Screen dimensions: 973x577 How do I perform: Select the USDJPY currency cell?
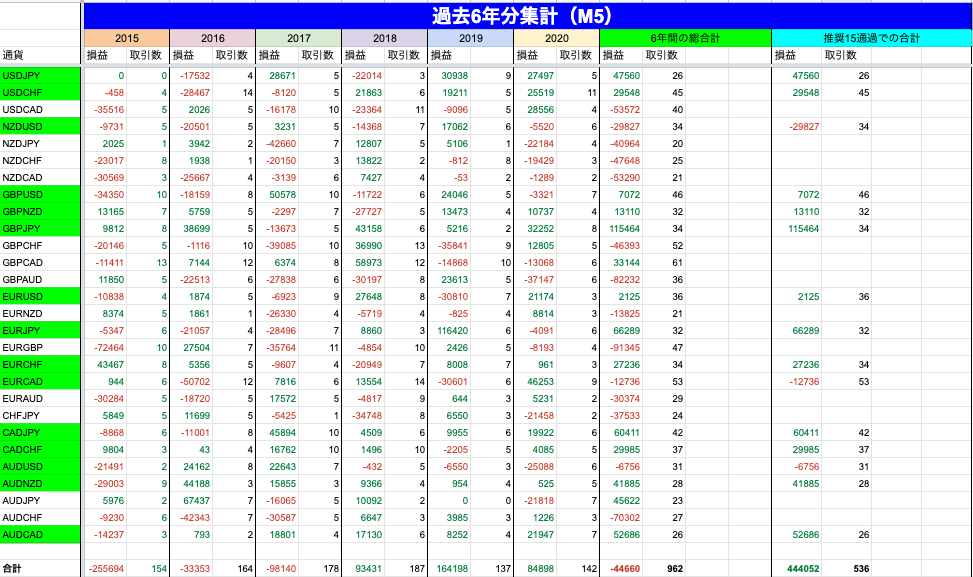(x=41, y=76)
